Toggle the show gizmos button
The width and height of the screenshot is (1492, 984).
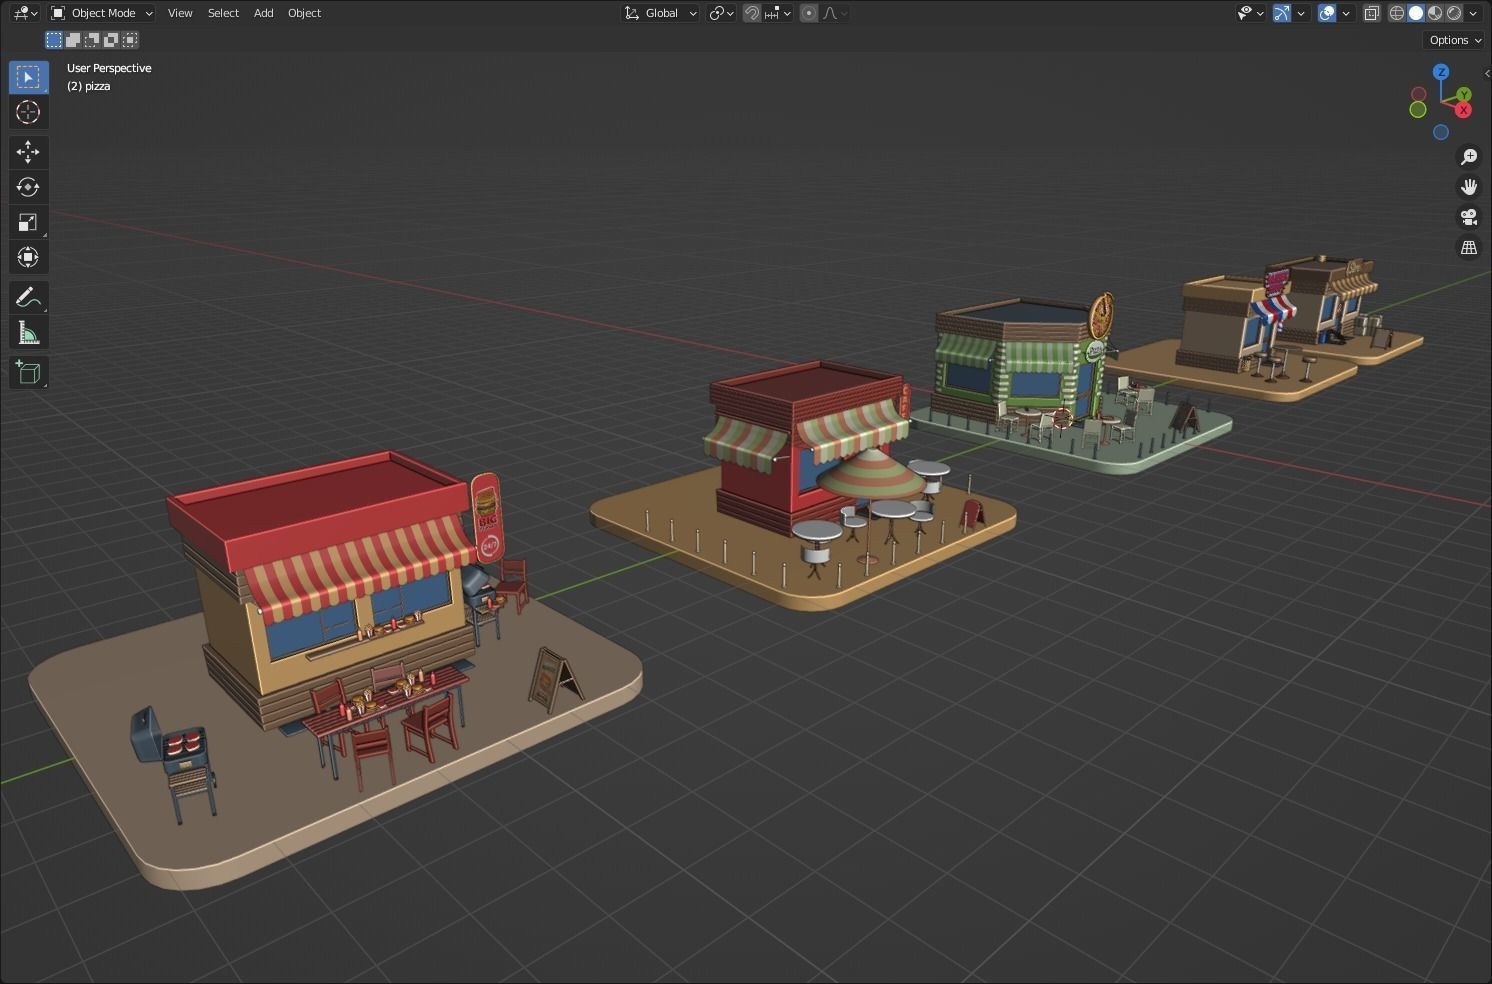coord(1281,13)
